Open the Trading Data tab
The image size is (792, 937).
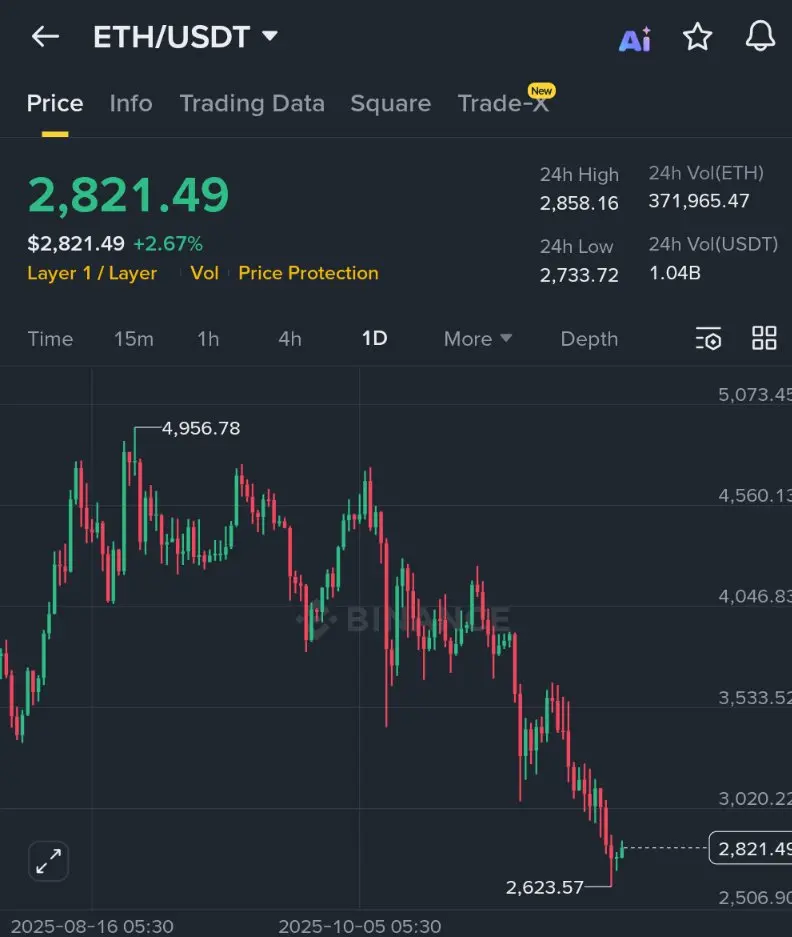252,103
